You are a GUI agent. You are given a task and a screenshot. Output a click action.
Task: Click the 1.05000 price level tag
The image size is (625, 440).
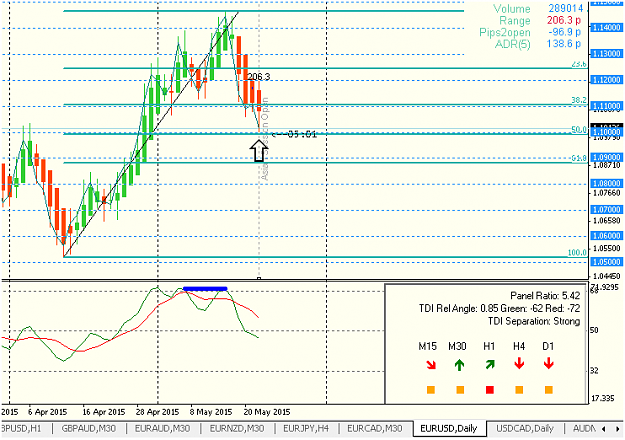coord(607,262)
